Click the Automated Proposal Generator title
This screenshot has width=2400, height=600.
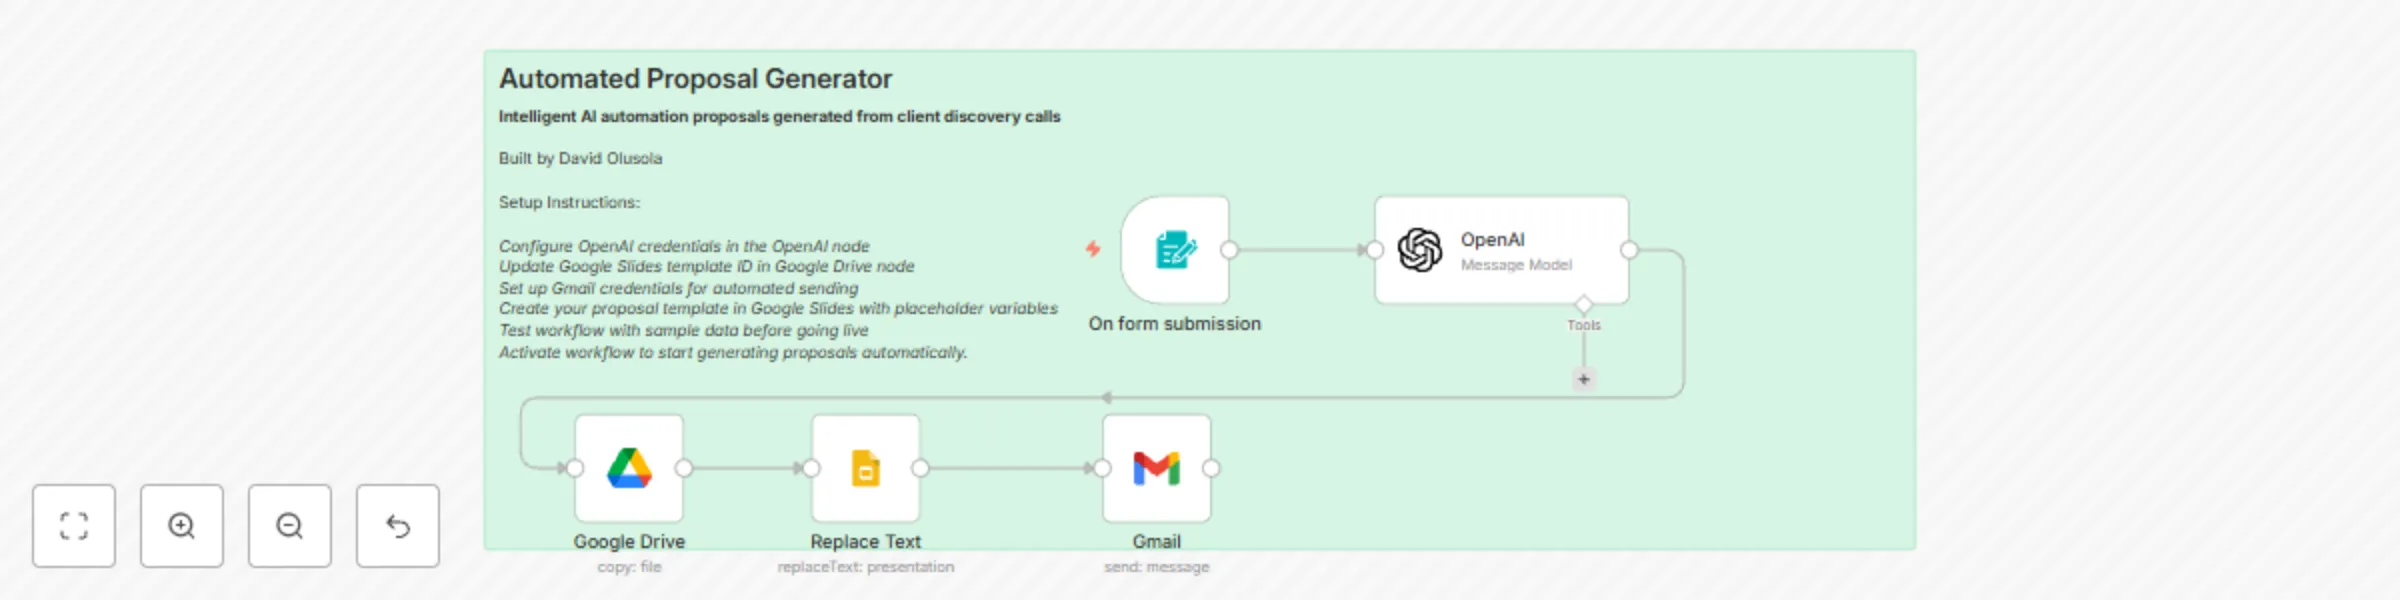[x=695, y=79]
